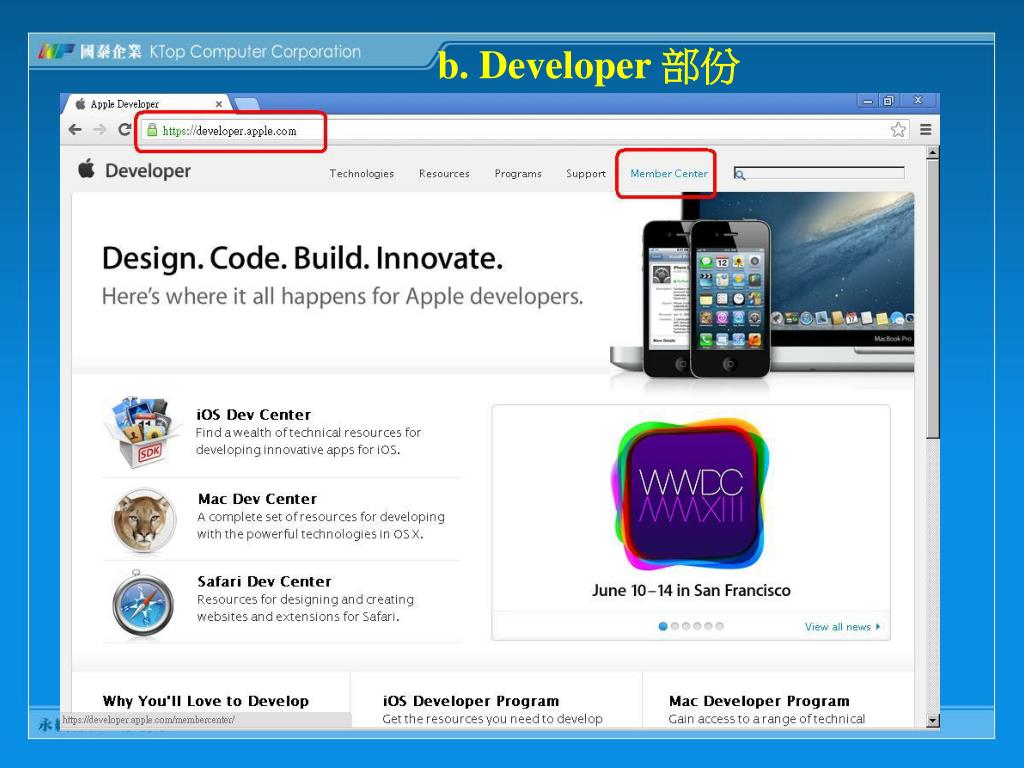The image size is (1024, 768).
Task: Click the browser back arrow
Action: coord(75,129)
